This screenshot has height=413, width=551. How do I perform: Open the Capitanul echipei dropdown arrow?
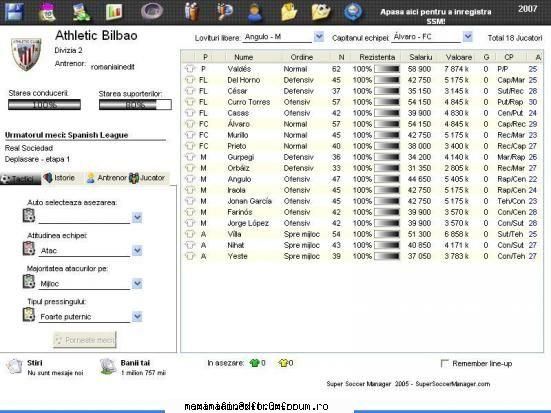coord(468,37)
